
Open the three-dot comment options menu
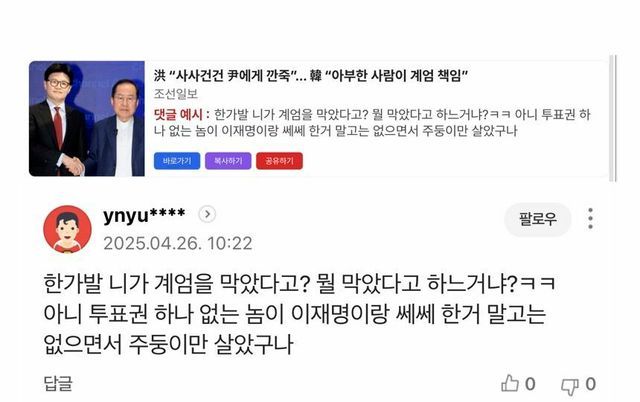point(590,218)
